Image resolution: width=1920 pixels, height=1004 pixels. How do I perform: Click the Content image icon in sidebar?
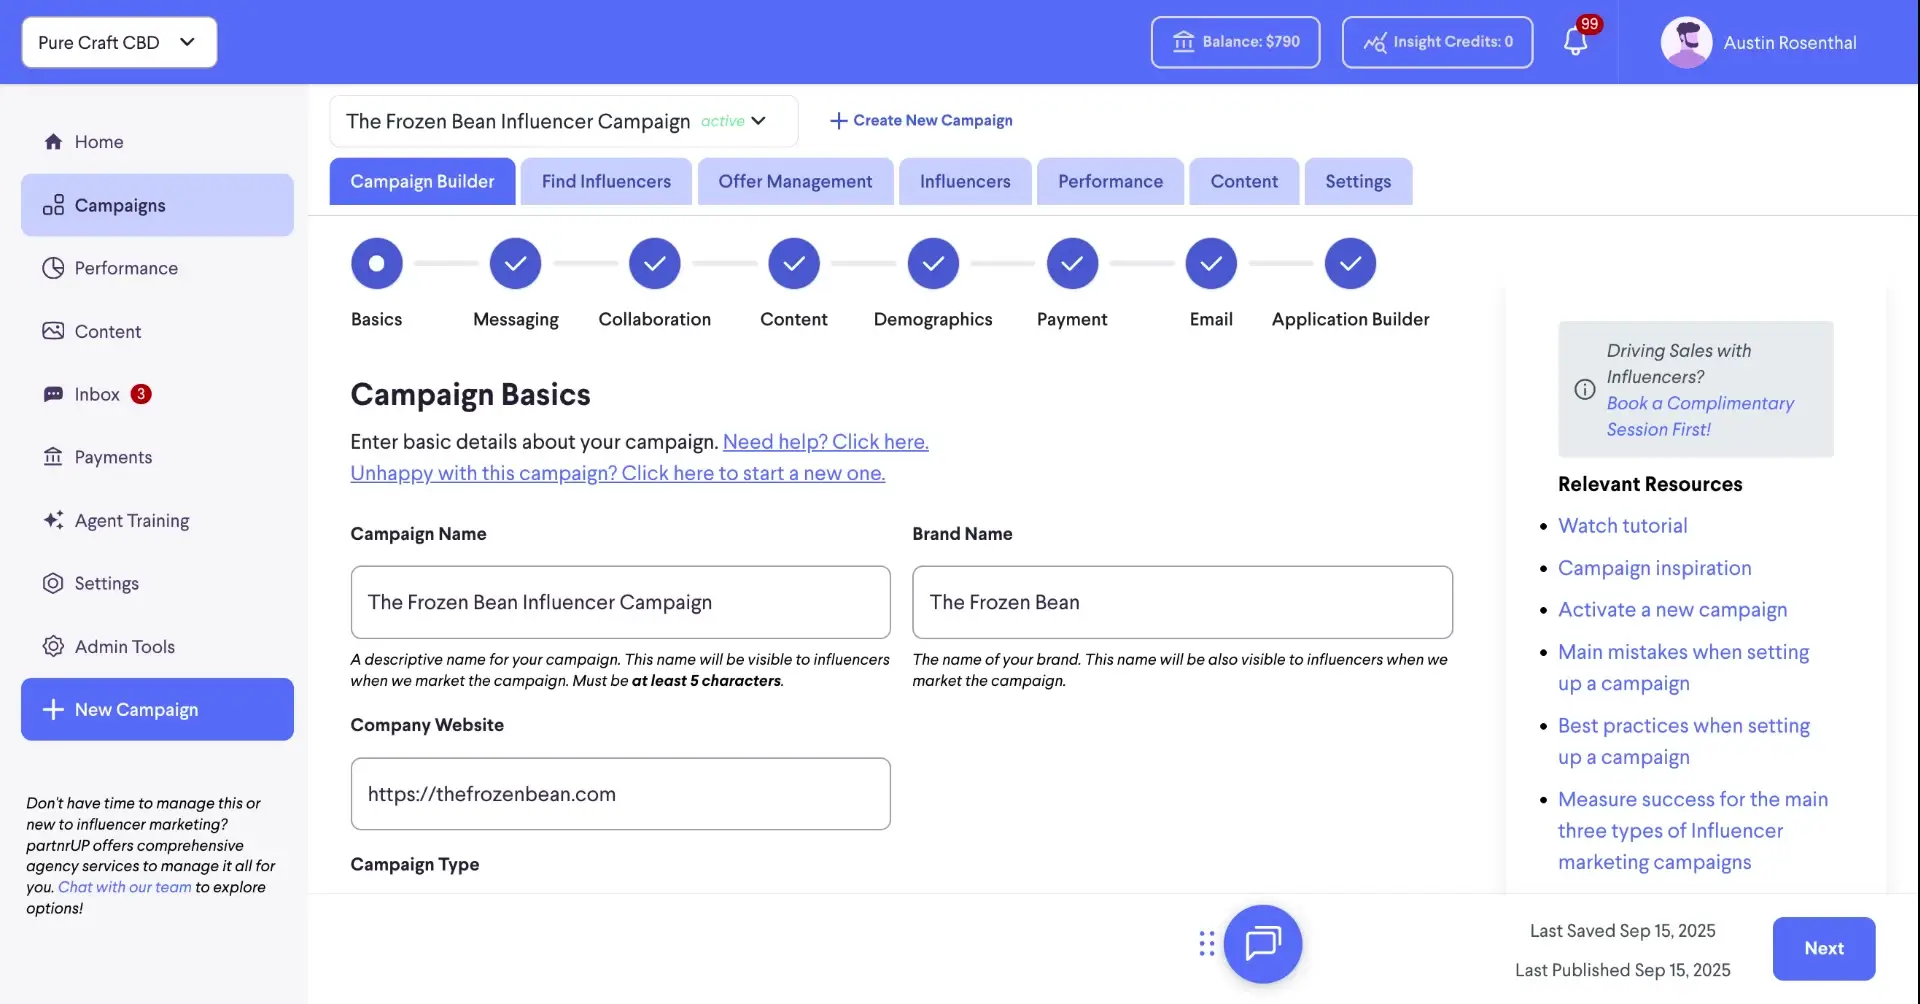(x=53, y=330)
